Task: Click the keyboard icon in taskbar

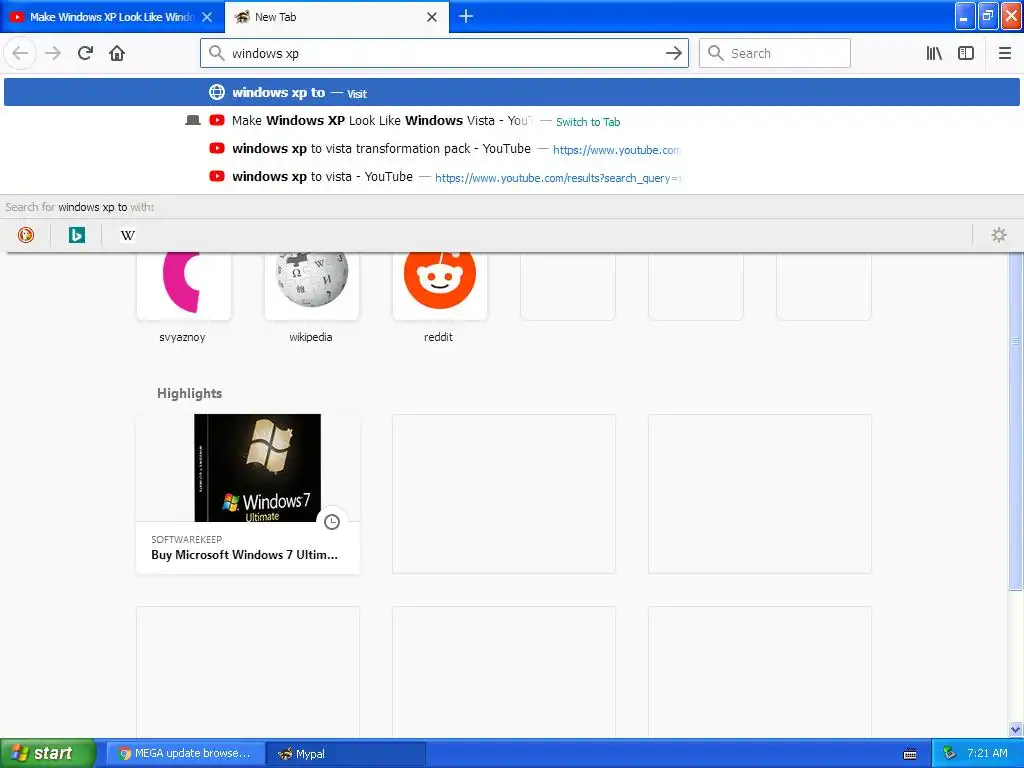Action: coord(910,754)
